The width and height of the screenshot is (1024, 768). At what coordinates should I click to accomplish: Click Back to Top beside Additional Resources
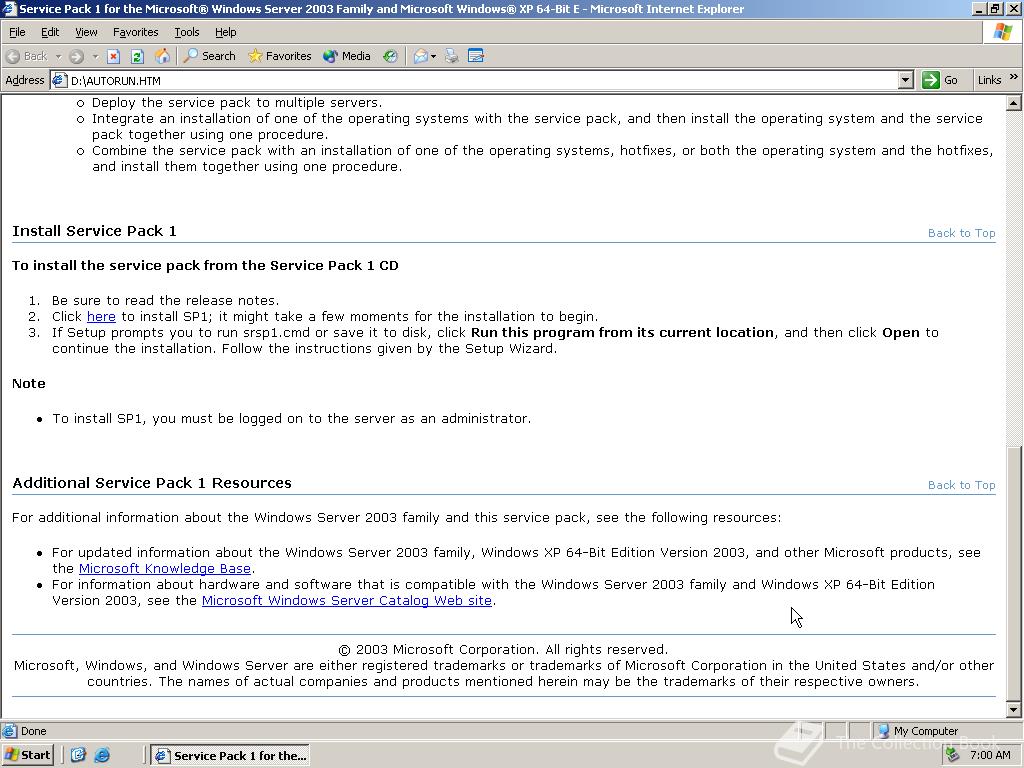961,485
